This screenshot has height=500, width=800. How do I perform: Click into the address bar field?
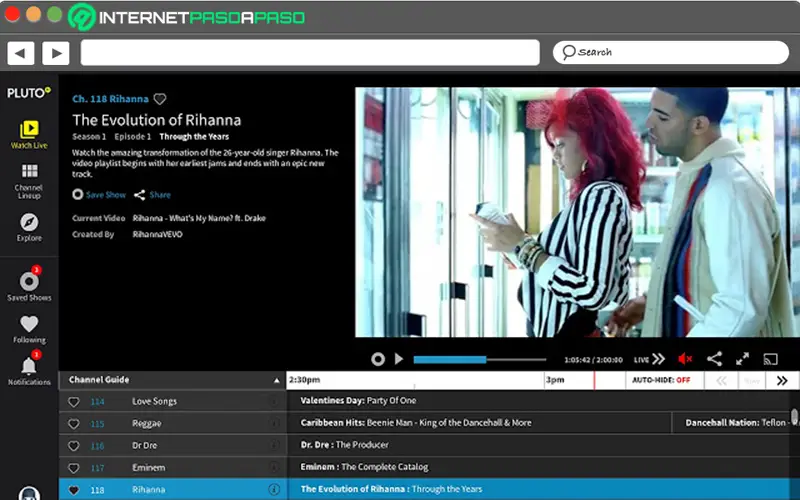tap(310, 53)
